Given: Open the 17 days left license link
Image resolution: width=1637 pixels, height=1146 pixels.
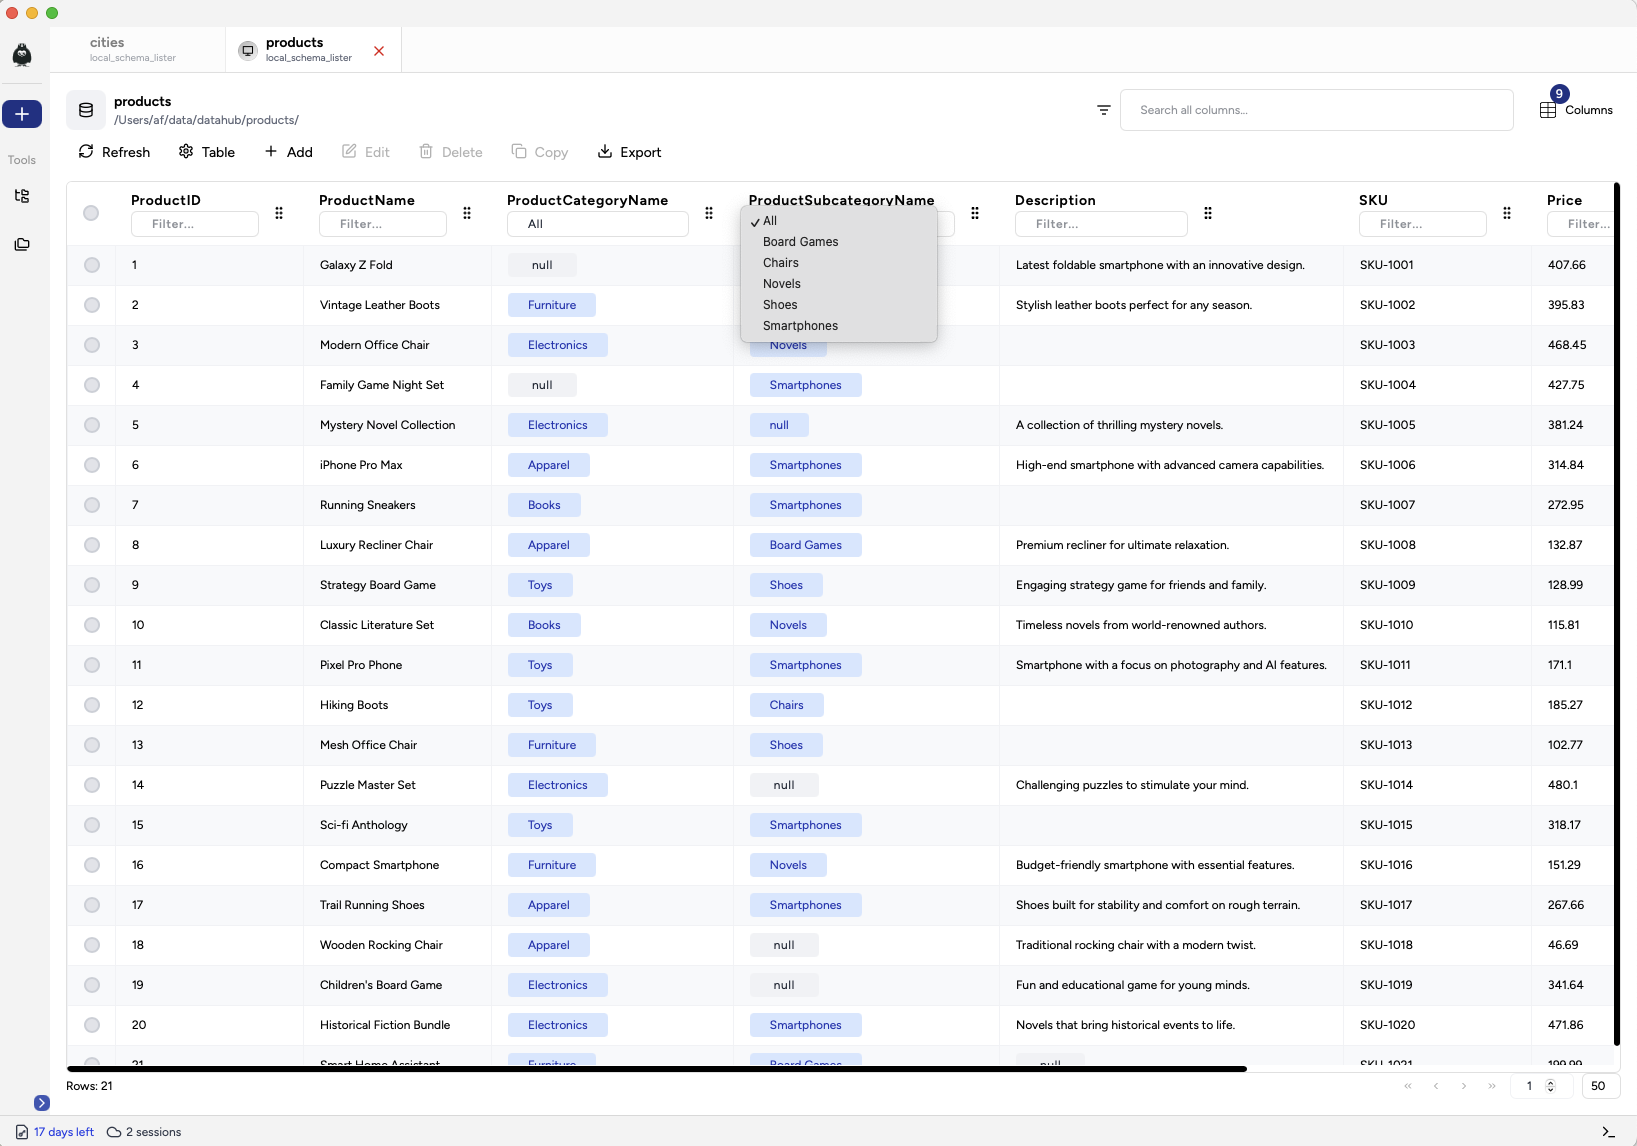Looking at the screenshot, I should pos(62,1132).
